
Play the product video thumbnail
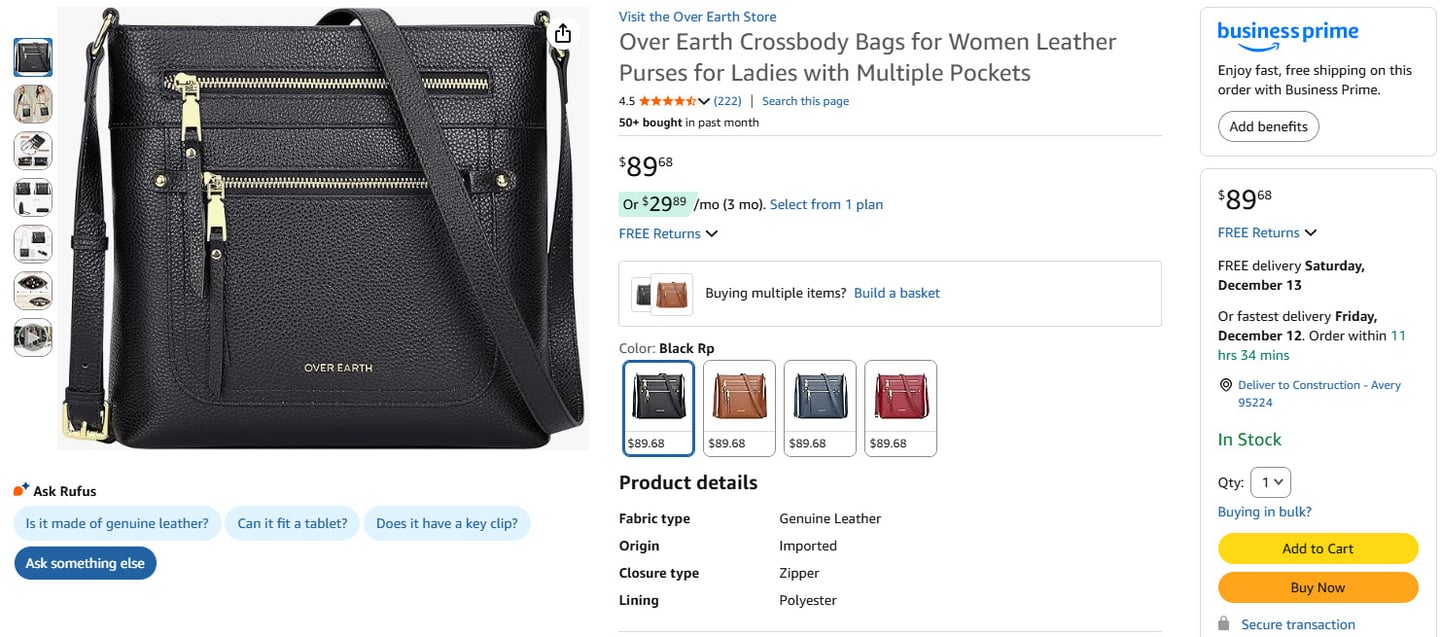pyautogui.click(x=33, y=338)
